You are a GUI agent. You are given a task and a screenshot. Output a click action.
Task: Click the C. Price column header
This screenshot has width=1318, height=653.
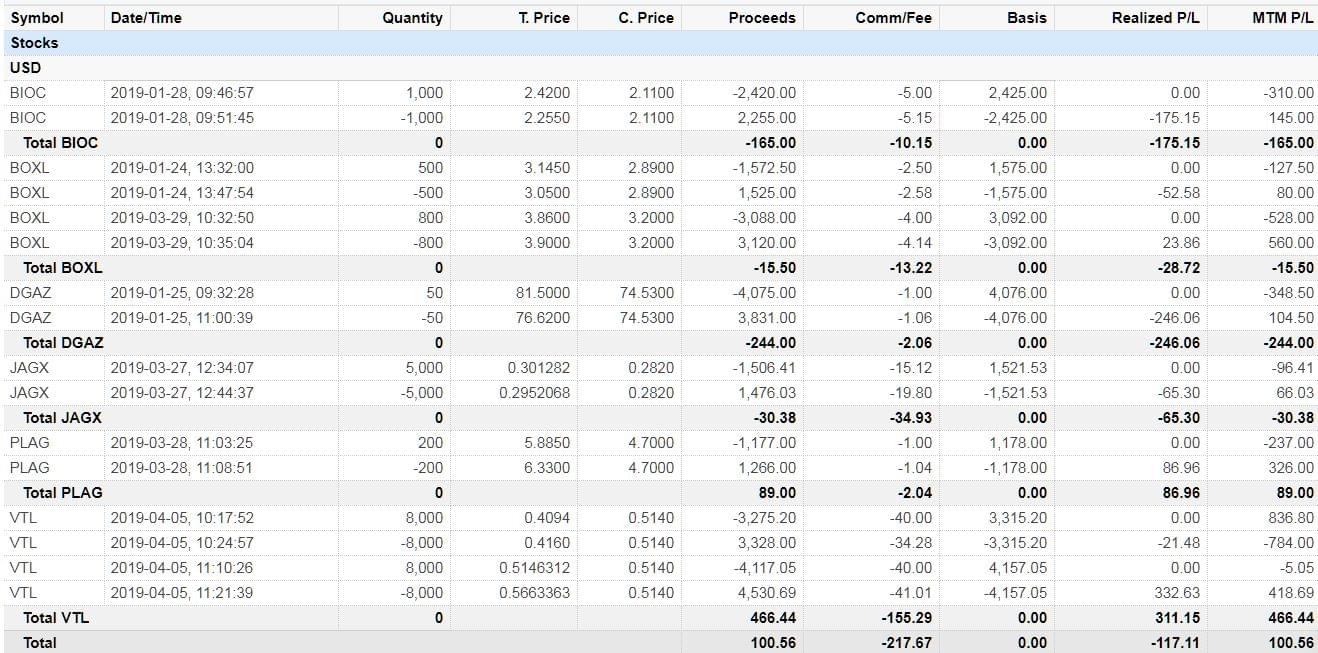click(646, 18)
